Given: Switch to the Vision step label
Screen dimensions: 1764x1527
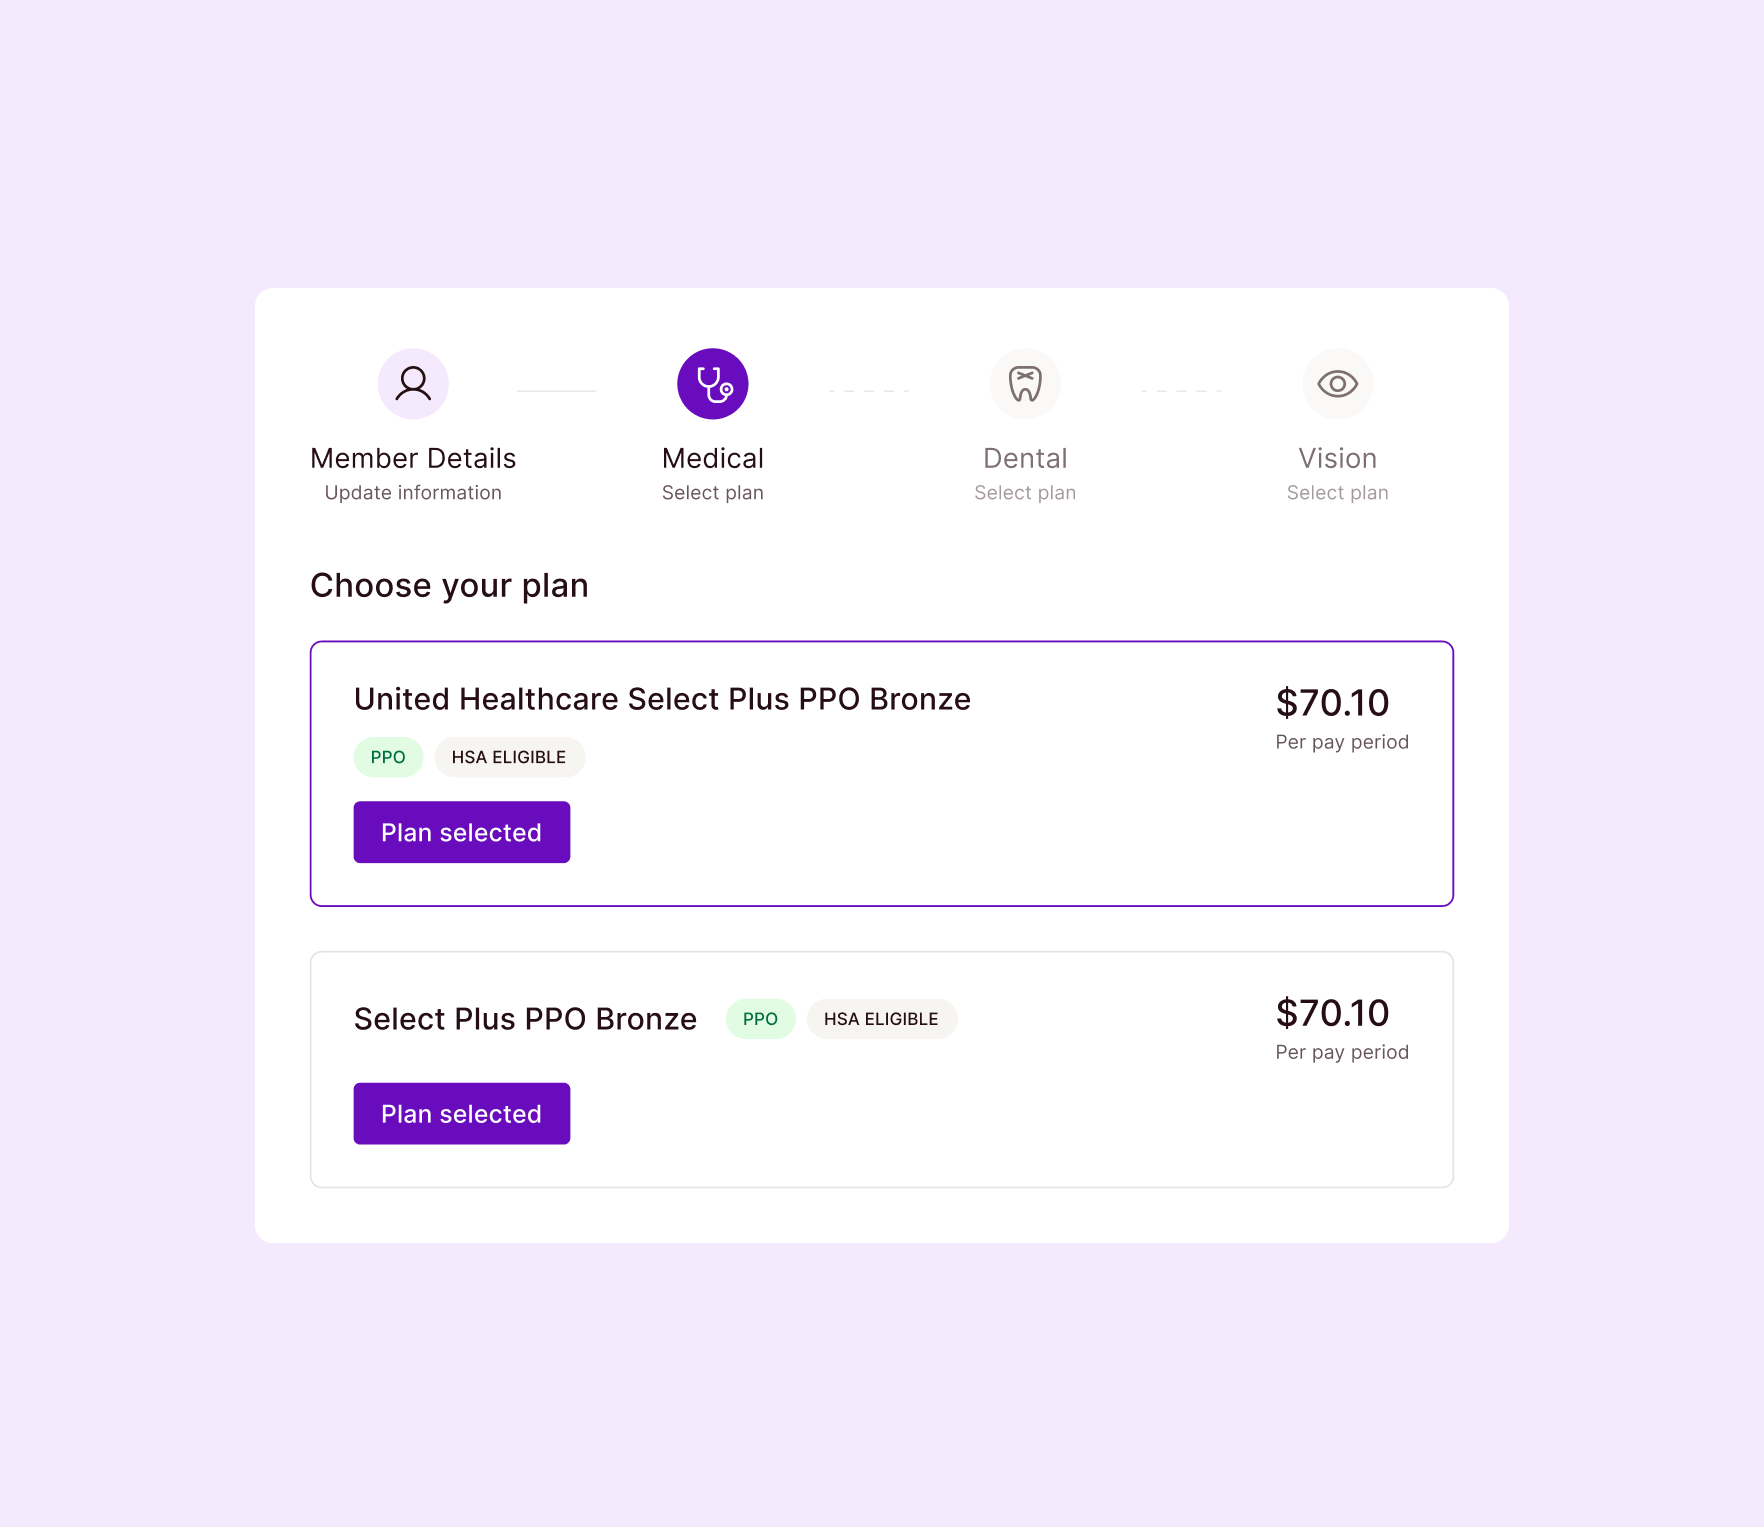Looking at the screenshot, I should (x=1337, y=458).
